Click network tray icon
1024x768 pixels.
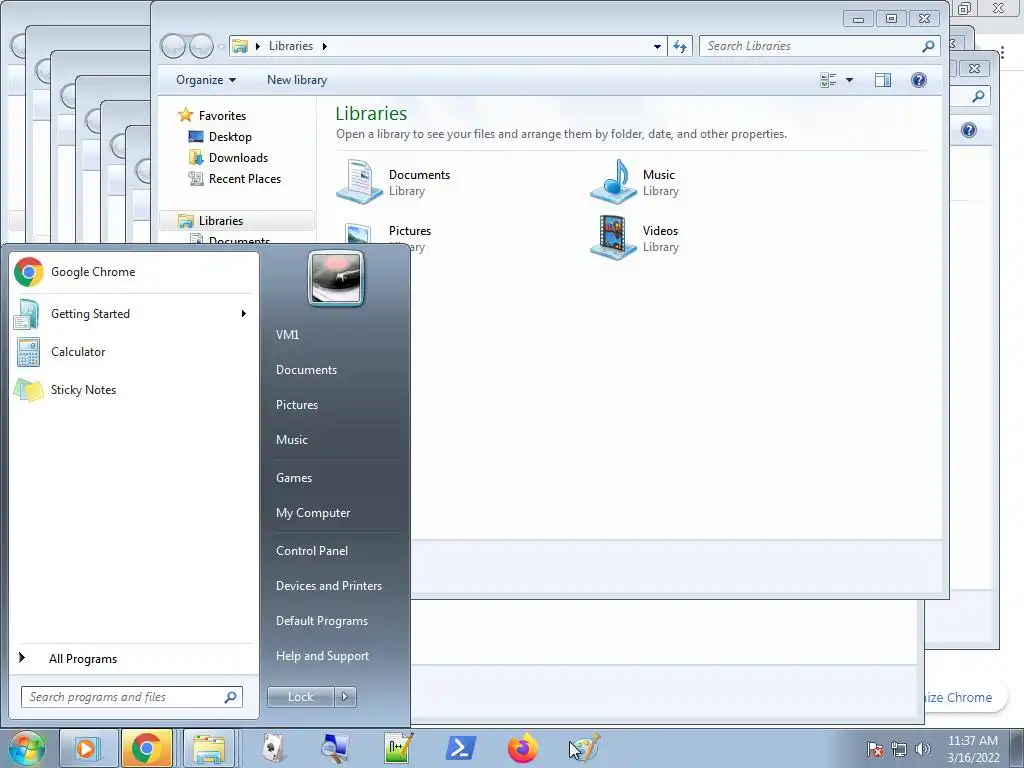pos(899,749)
